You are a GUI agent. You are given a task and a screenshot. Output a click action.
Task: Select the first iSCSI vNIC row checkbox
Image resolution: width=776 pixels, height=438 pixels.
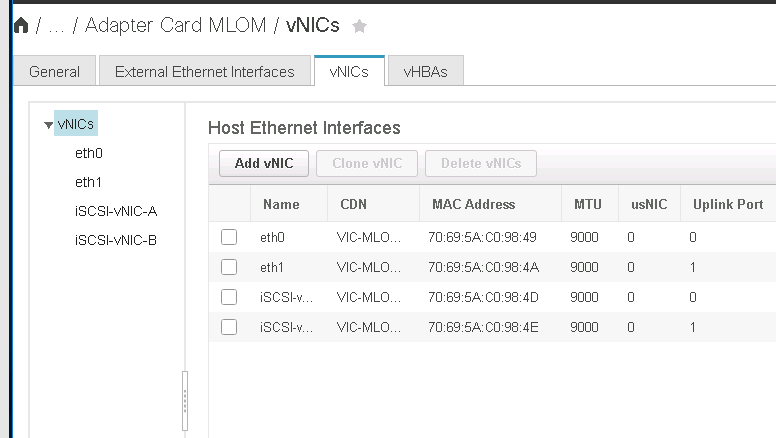click(x=229, y=297)
